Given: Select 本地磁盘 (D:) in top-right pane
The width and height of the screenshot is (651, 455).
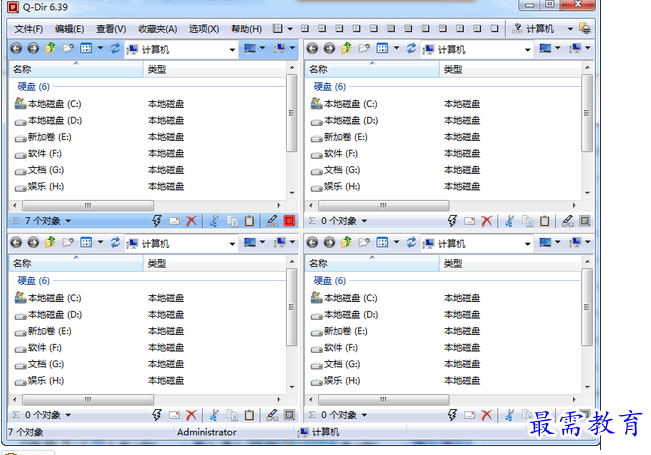Looking at the screenshot, I should pyautogui.click(x=345, y=120).
